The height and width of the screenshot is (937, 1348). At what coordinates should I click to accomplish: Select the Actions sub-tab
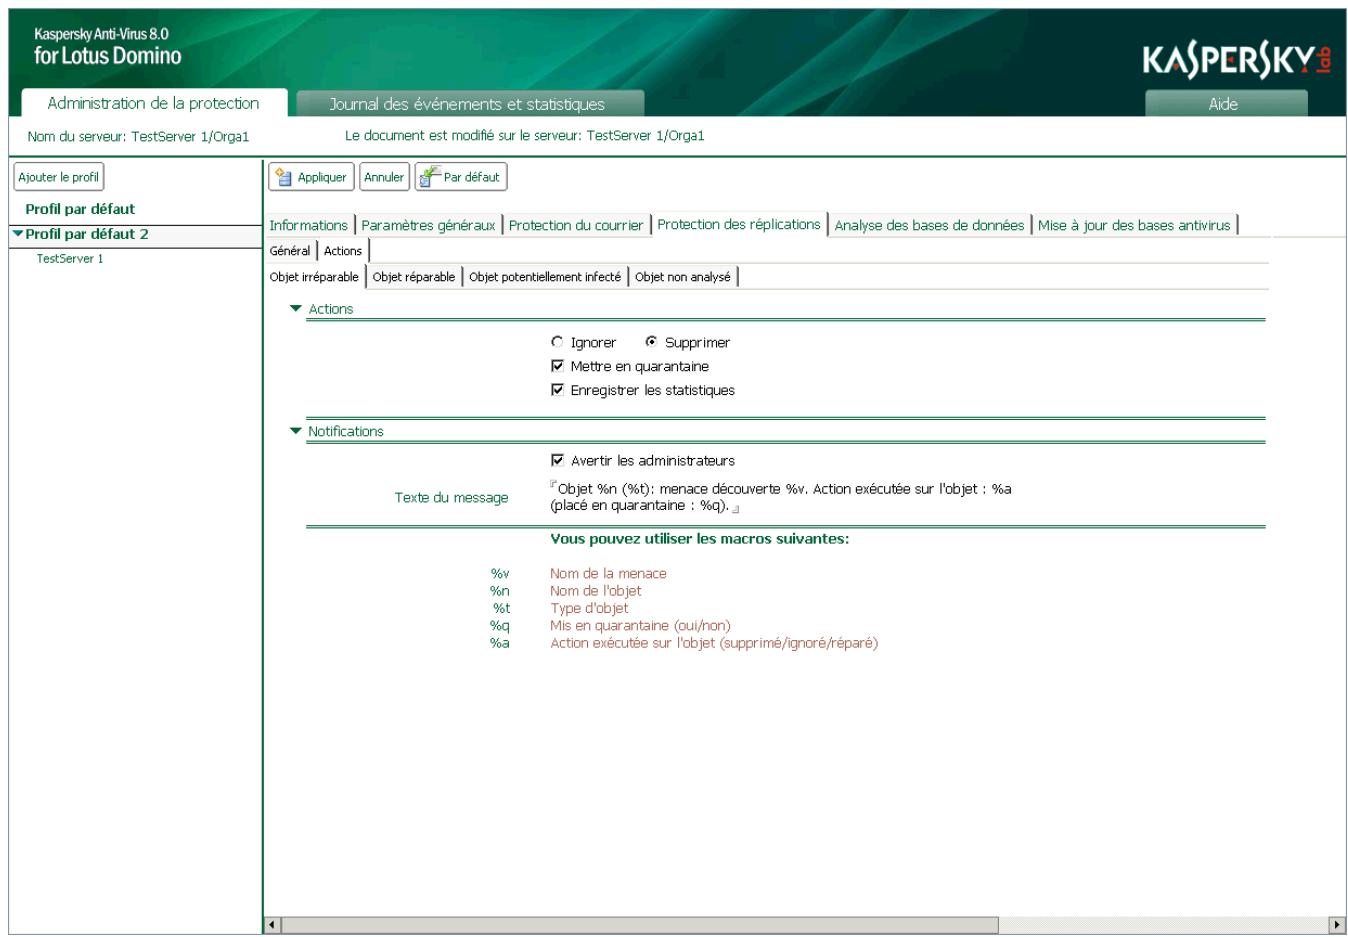pos(343,251)
